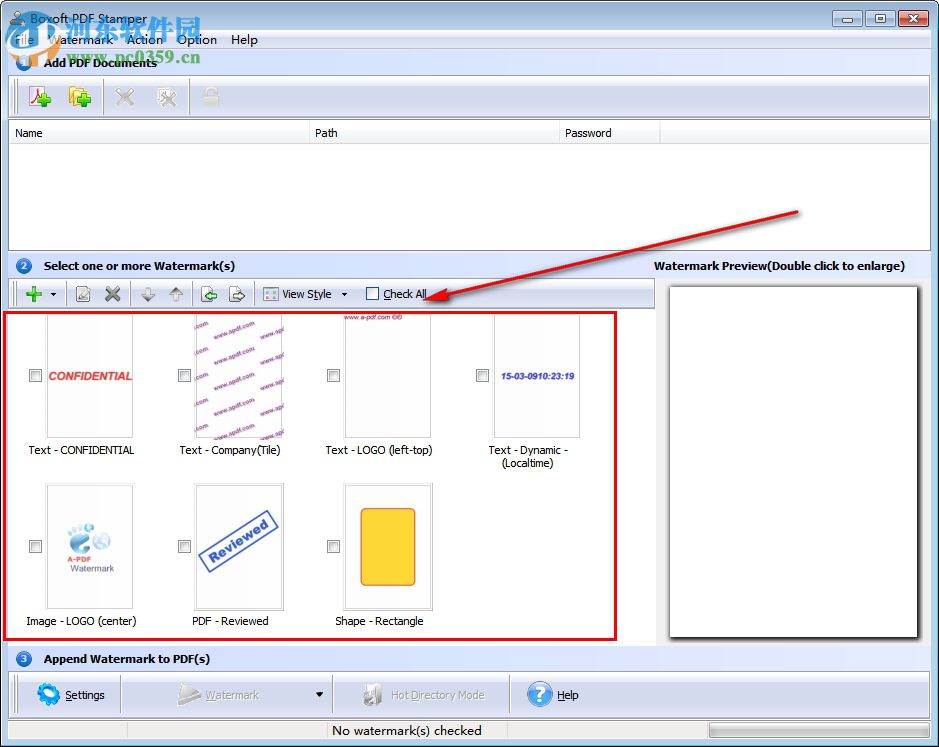Open the Action menu

[145, 40]
